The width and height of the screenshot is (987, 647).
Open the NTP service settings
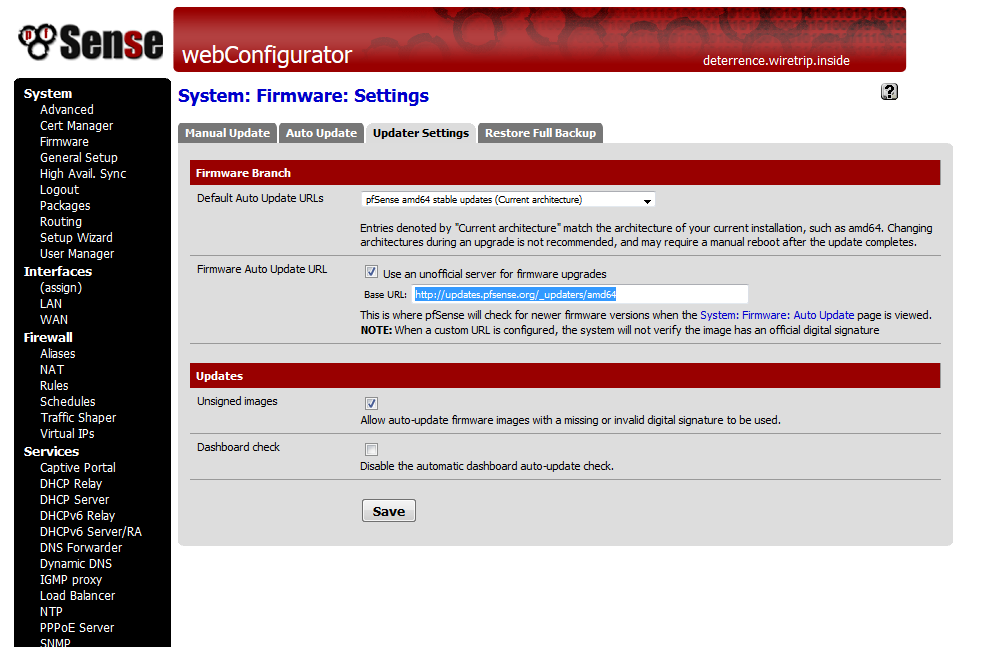[x=51, y=612]
